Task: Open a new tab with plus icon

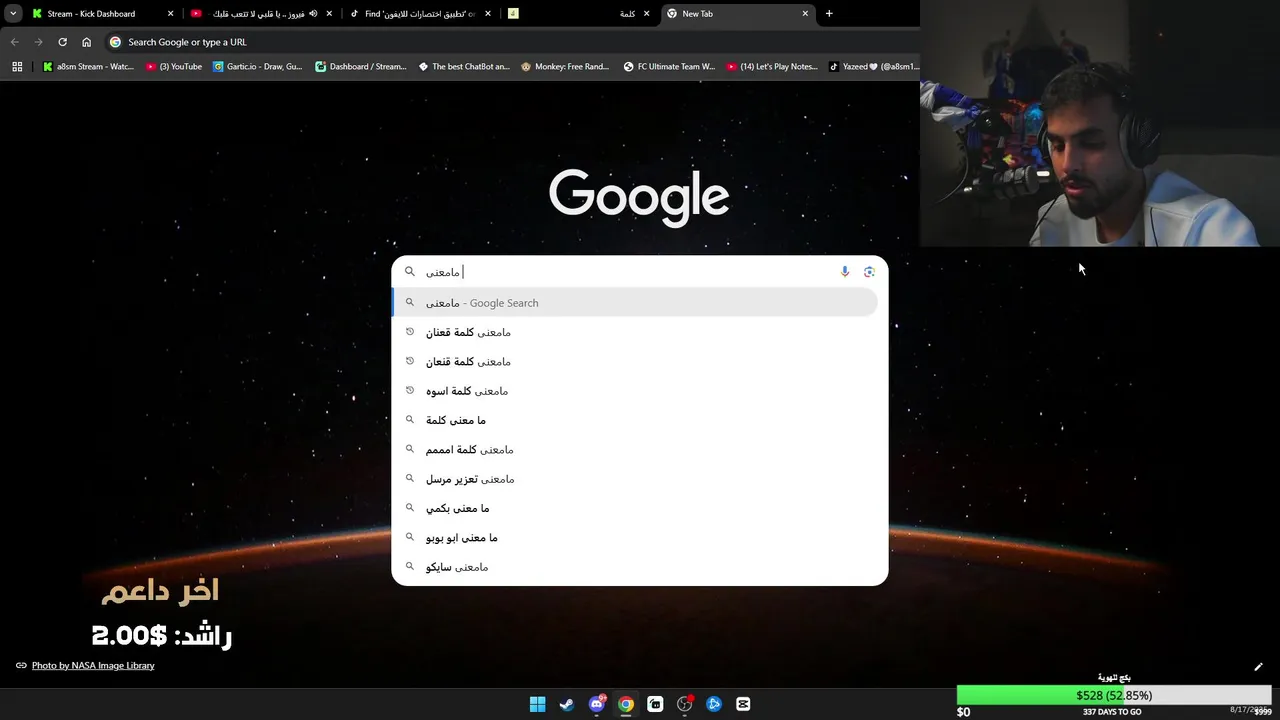Action: pos(829,14)
